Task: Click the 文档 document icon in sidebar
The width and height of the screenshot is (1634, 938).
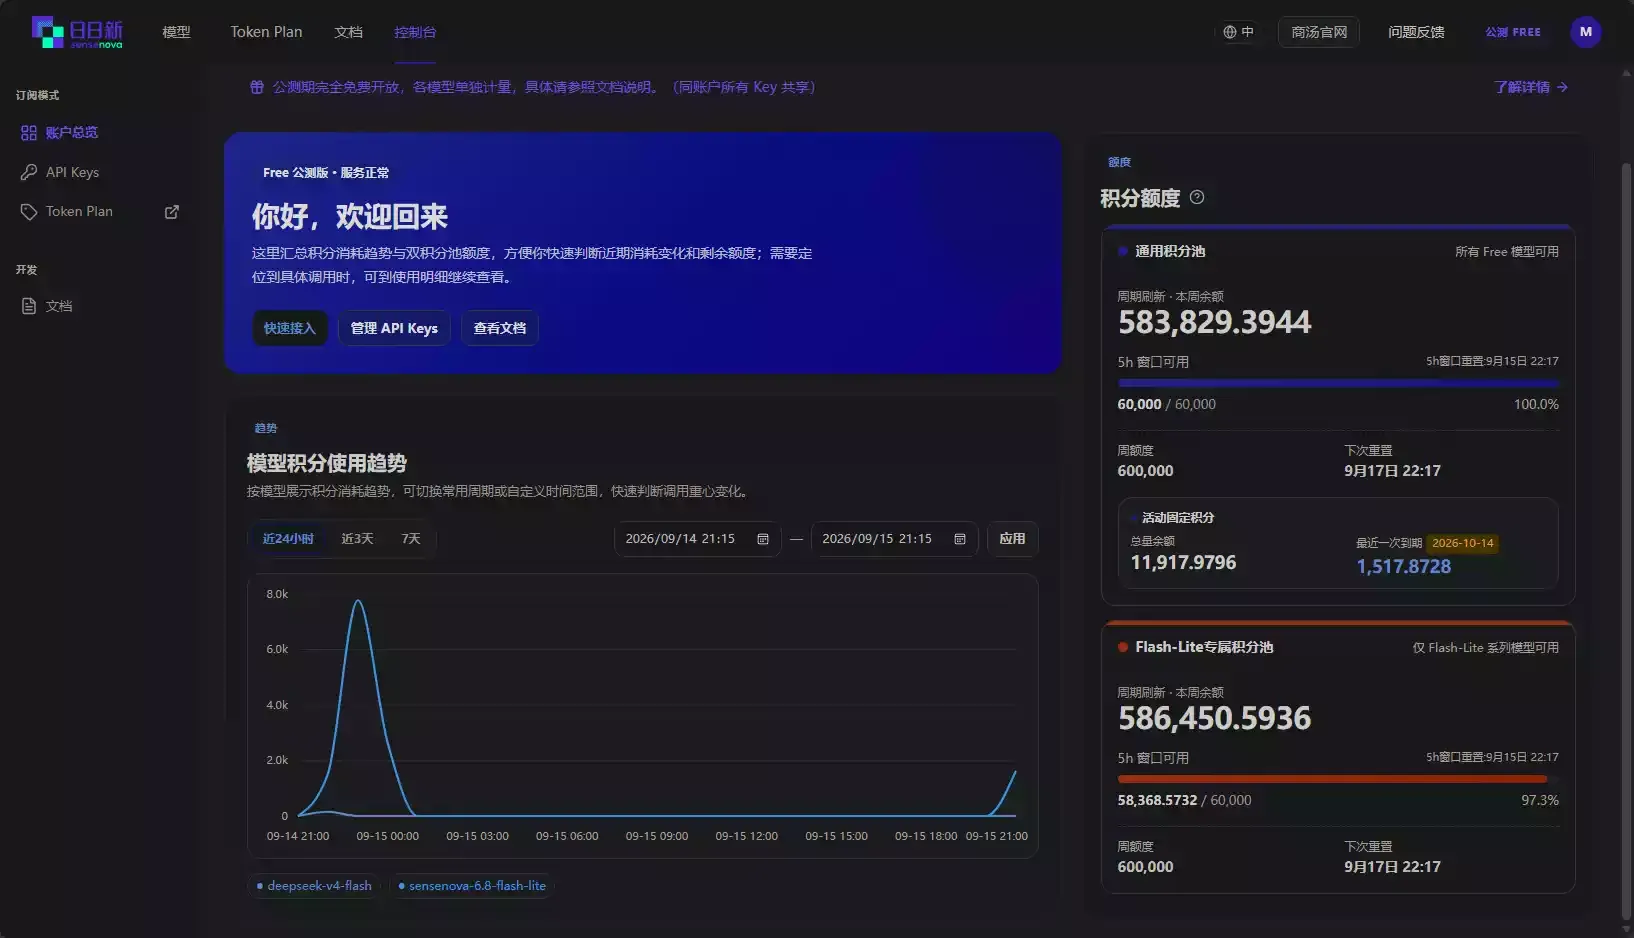Action: (29, 306)
